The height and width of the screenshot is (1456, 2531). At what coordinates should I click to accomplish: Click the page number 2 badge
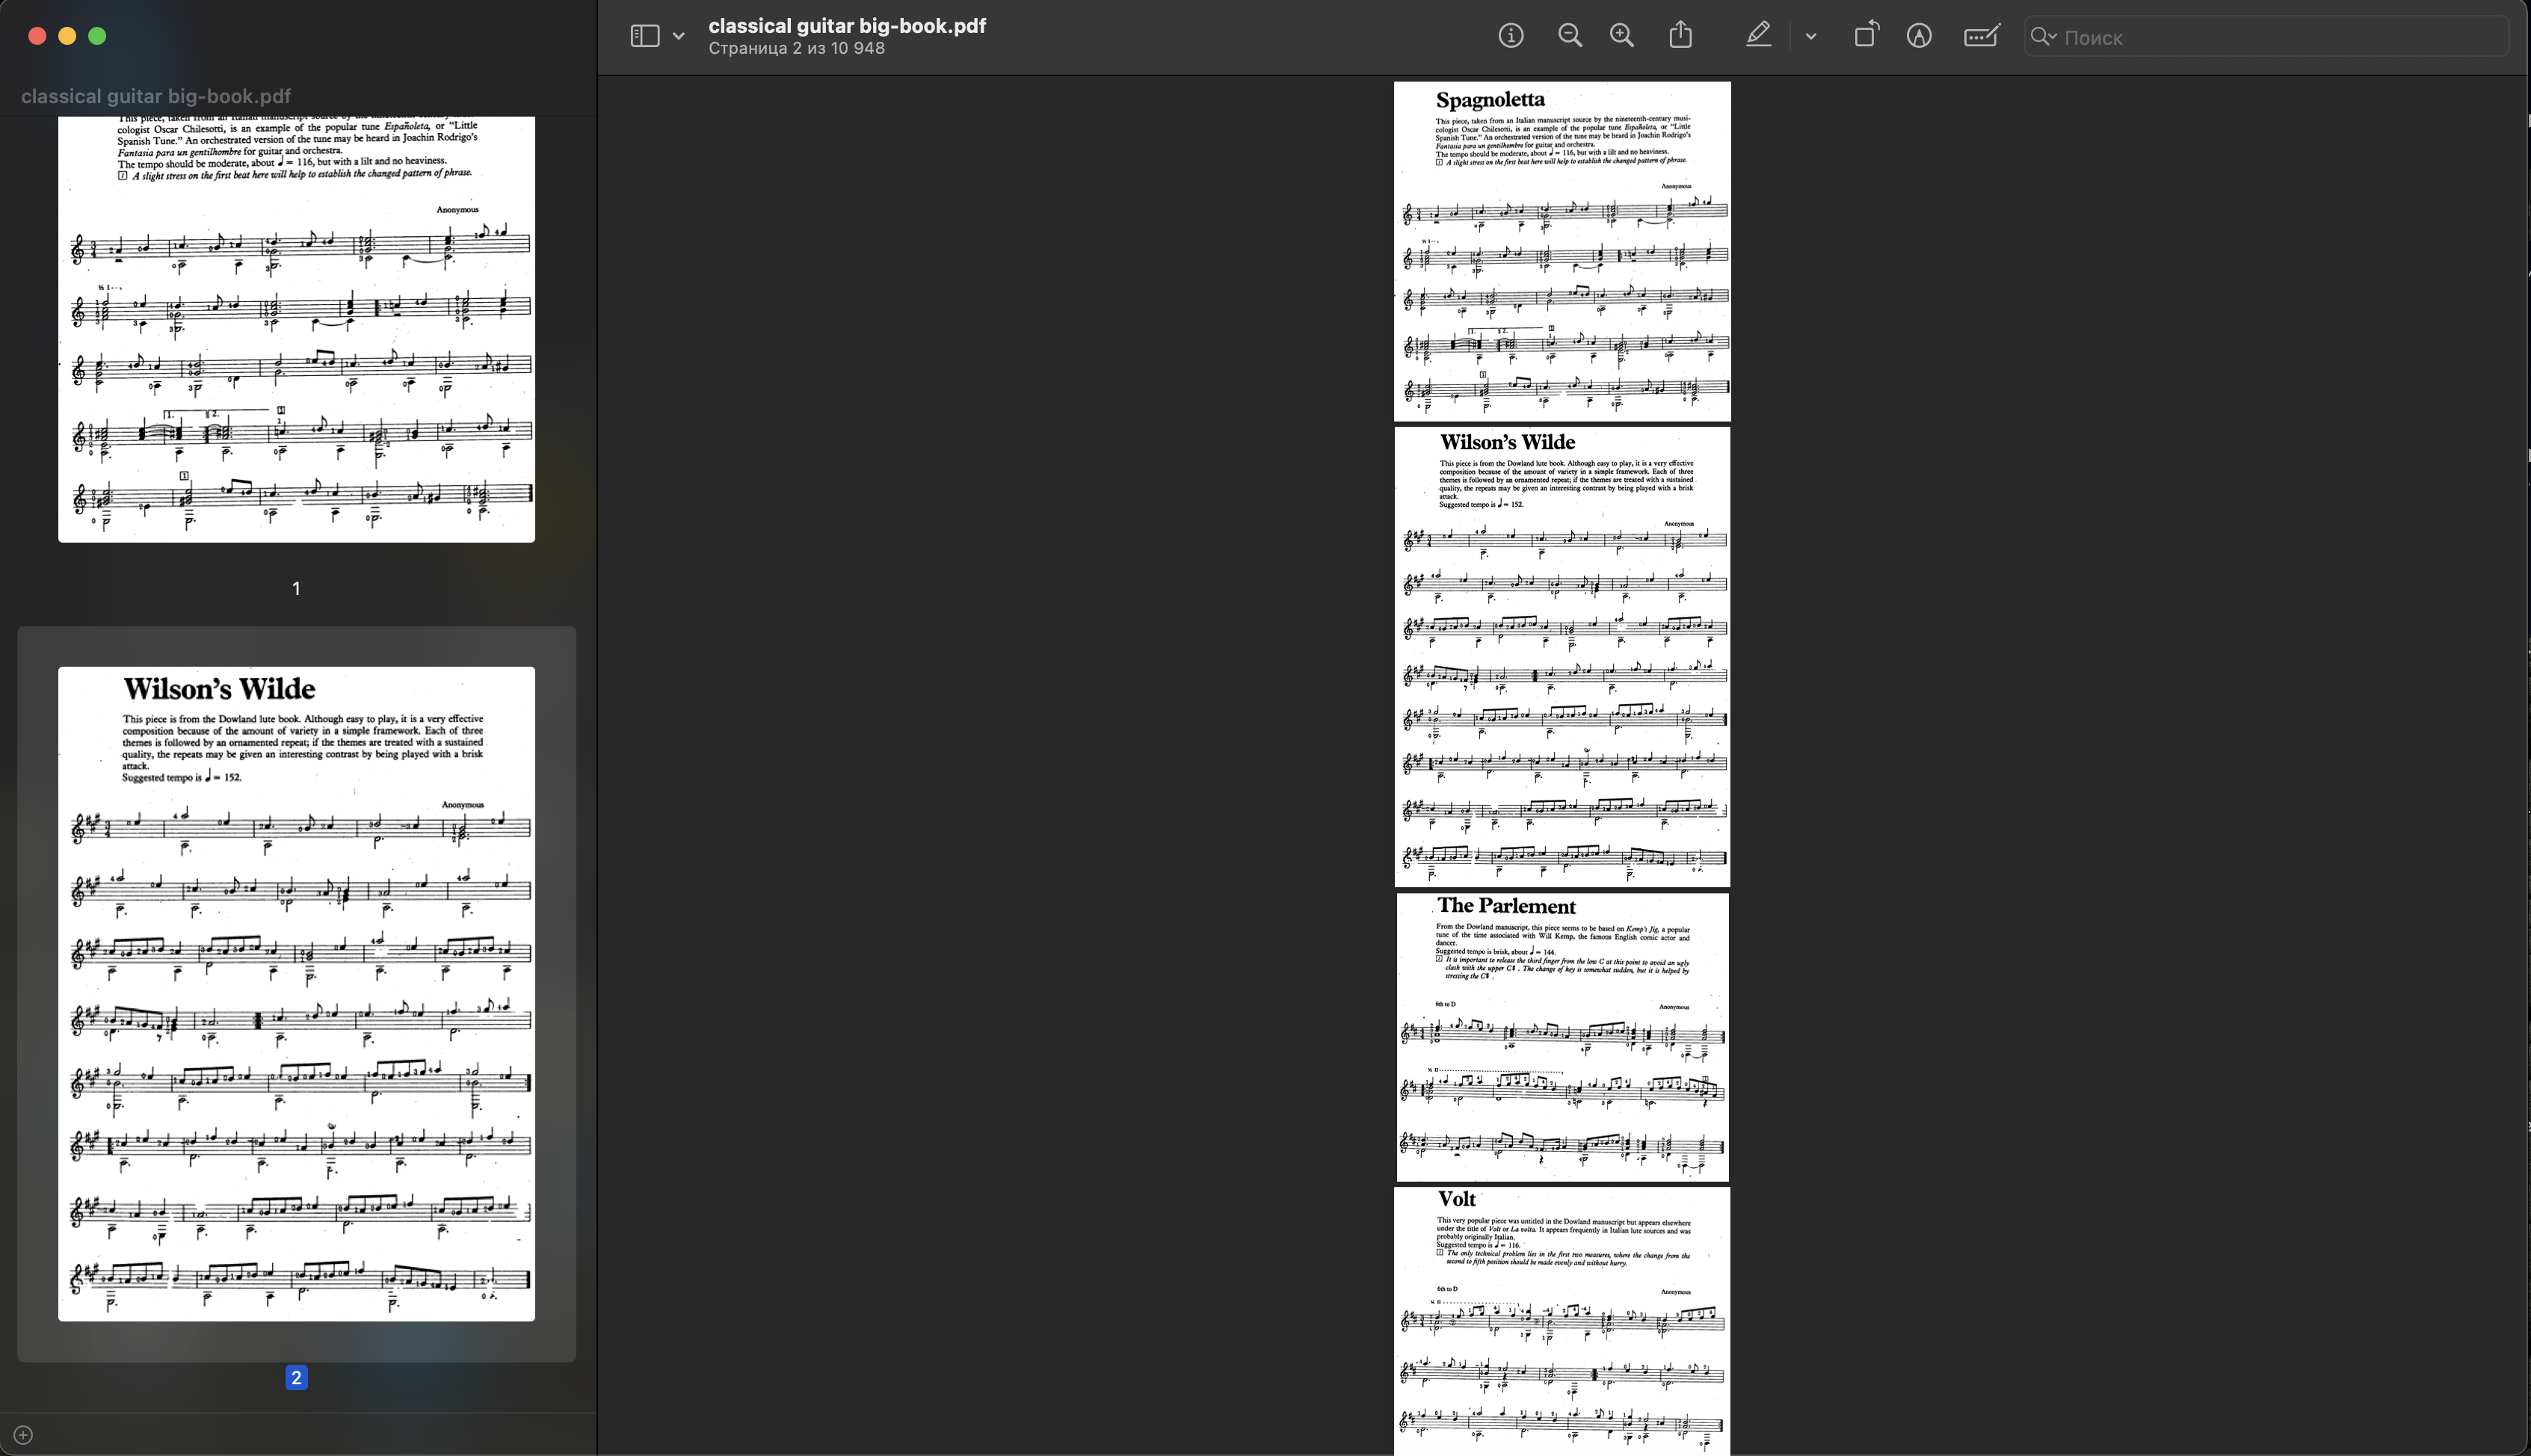[296, 1377]
